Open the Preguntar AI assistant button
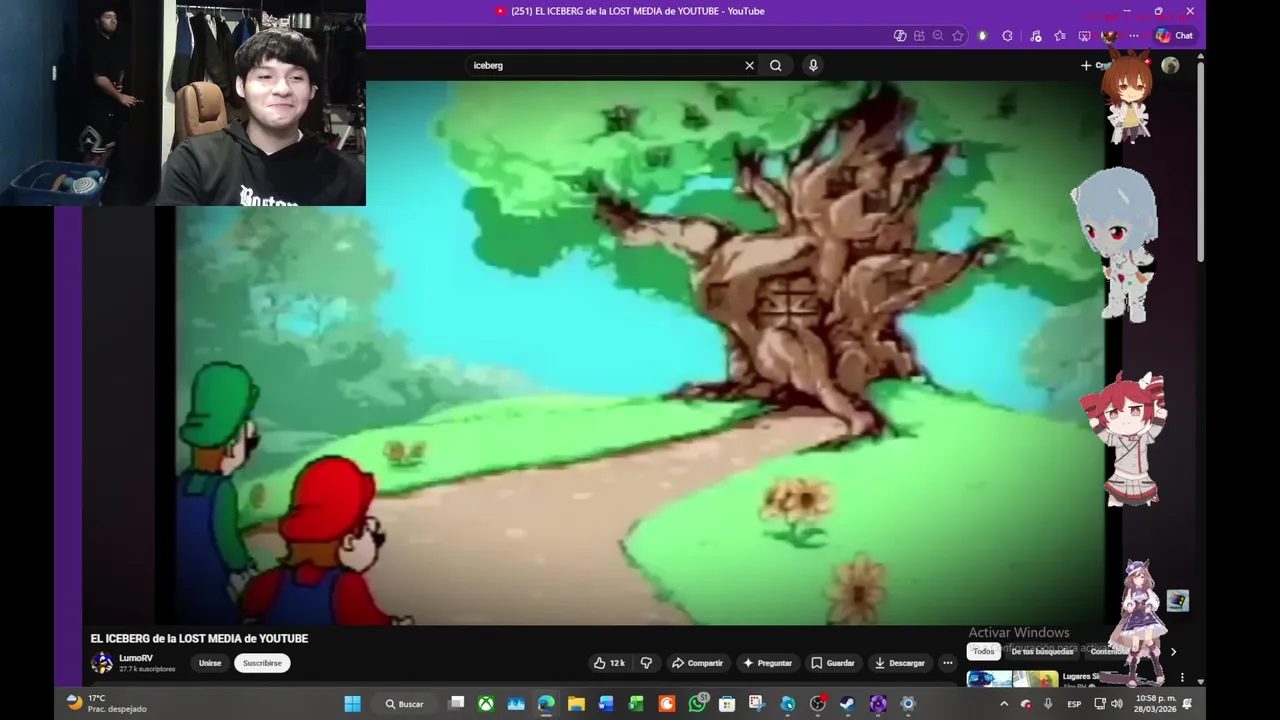The height and width of the screenshot is (720, 1280). [767, 663]
